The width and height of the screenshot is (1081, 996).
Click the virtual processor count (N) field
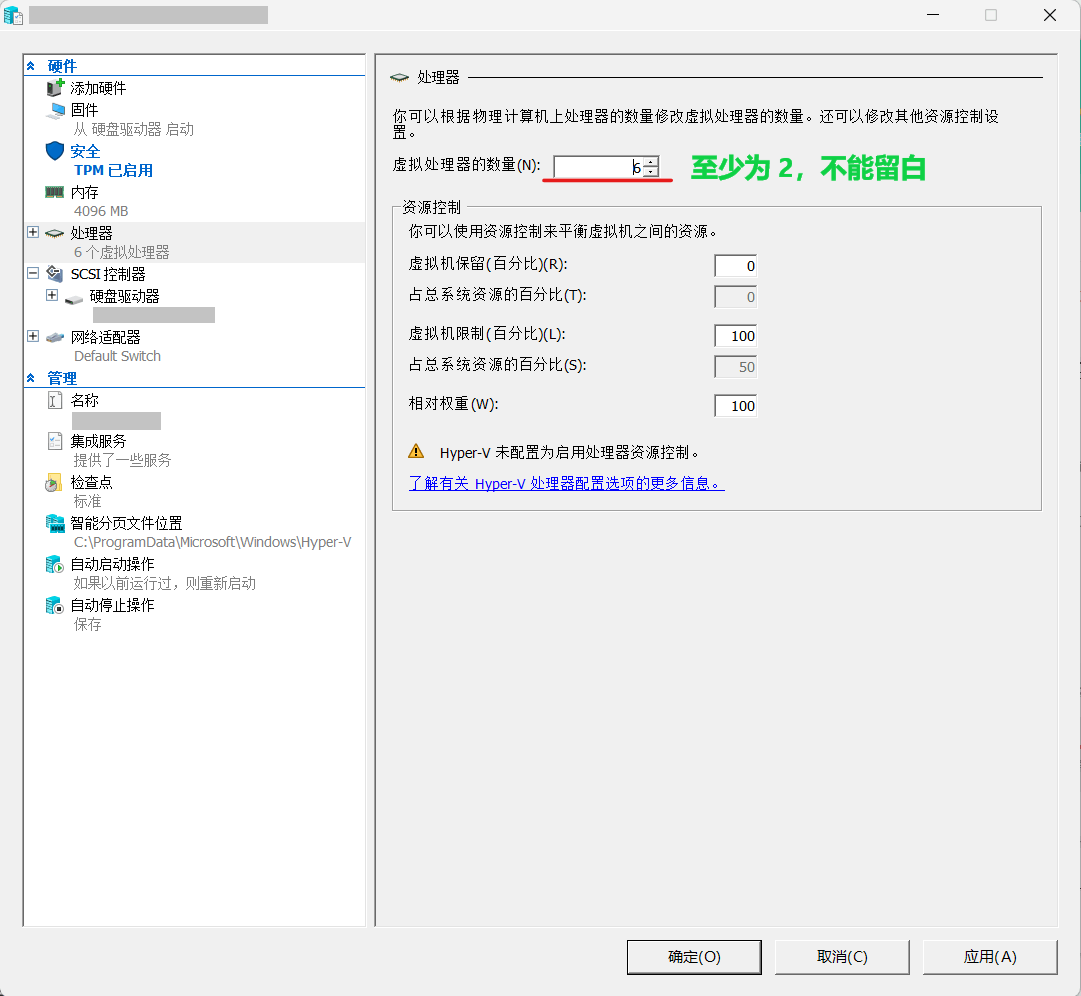[x=598, y=167]
